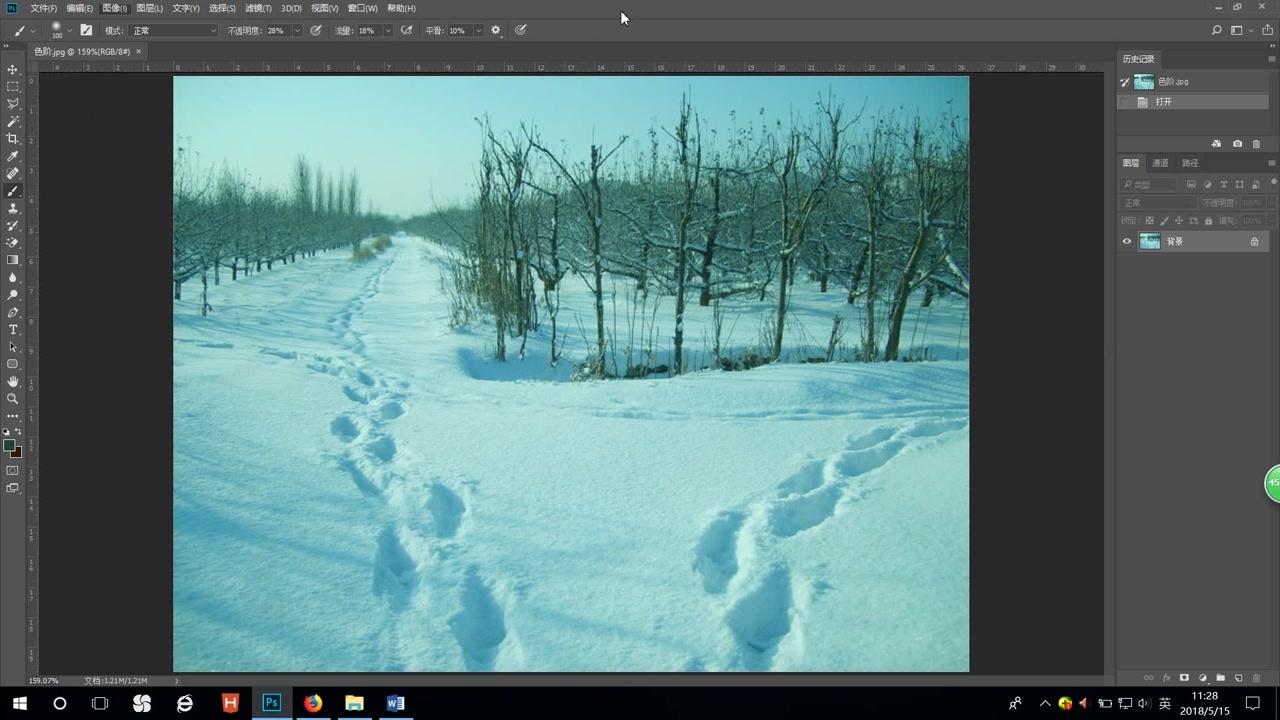
Task: Toggle pressure for opacity button
Action: pyautogui.click(x=316, y=30)
